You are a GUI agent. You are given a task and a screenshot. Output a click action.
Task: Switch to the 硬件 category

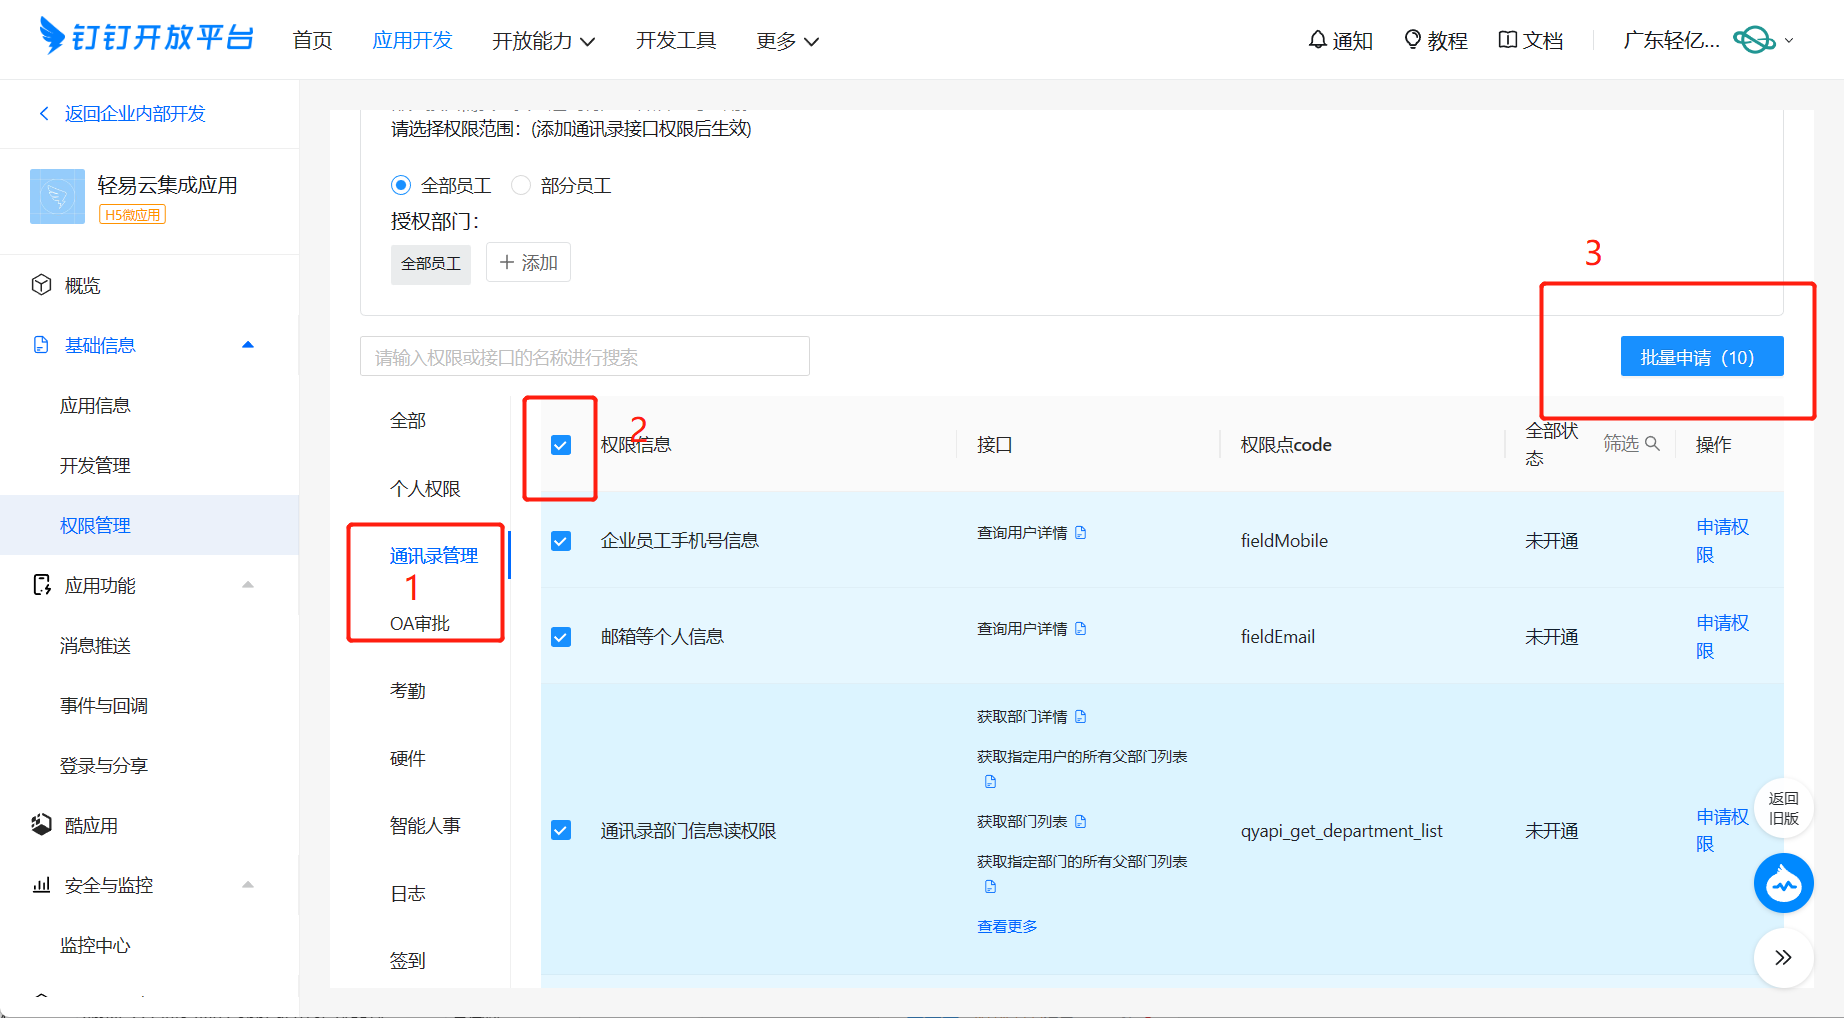point(408,759)
